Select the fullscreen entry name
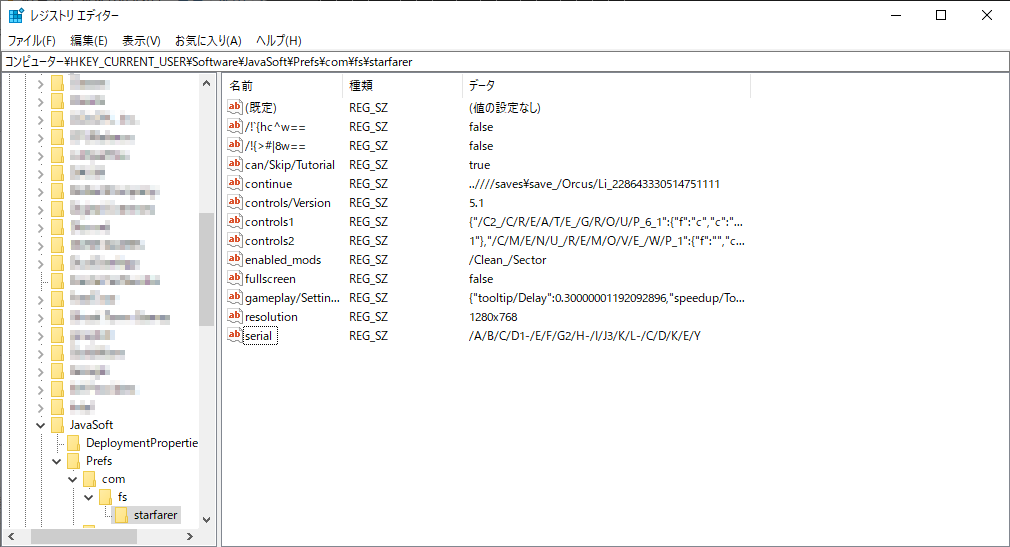 (x=270, y=279)
